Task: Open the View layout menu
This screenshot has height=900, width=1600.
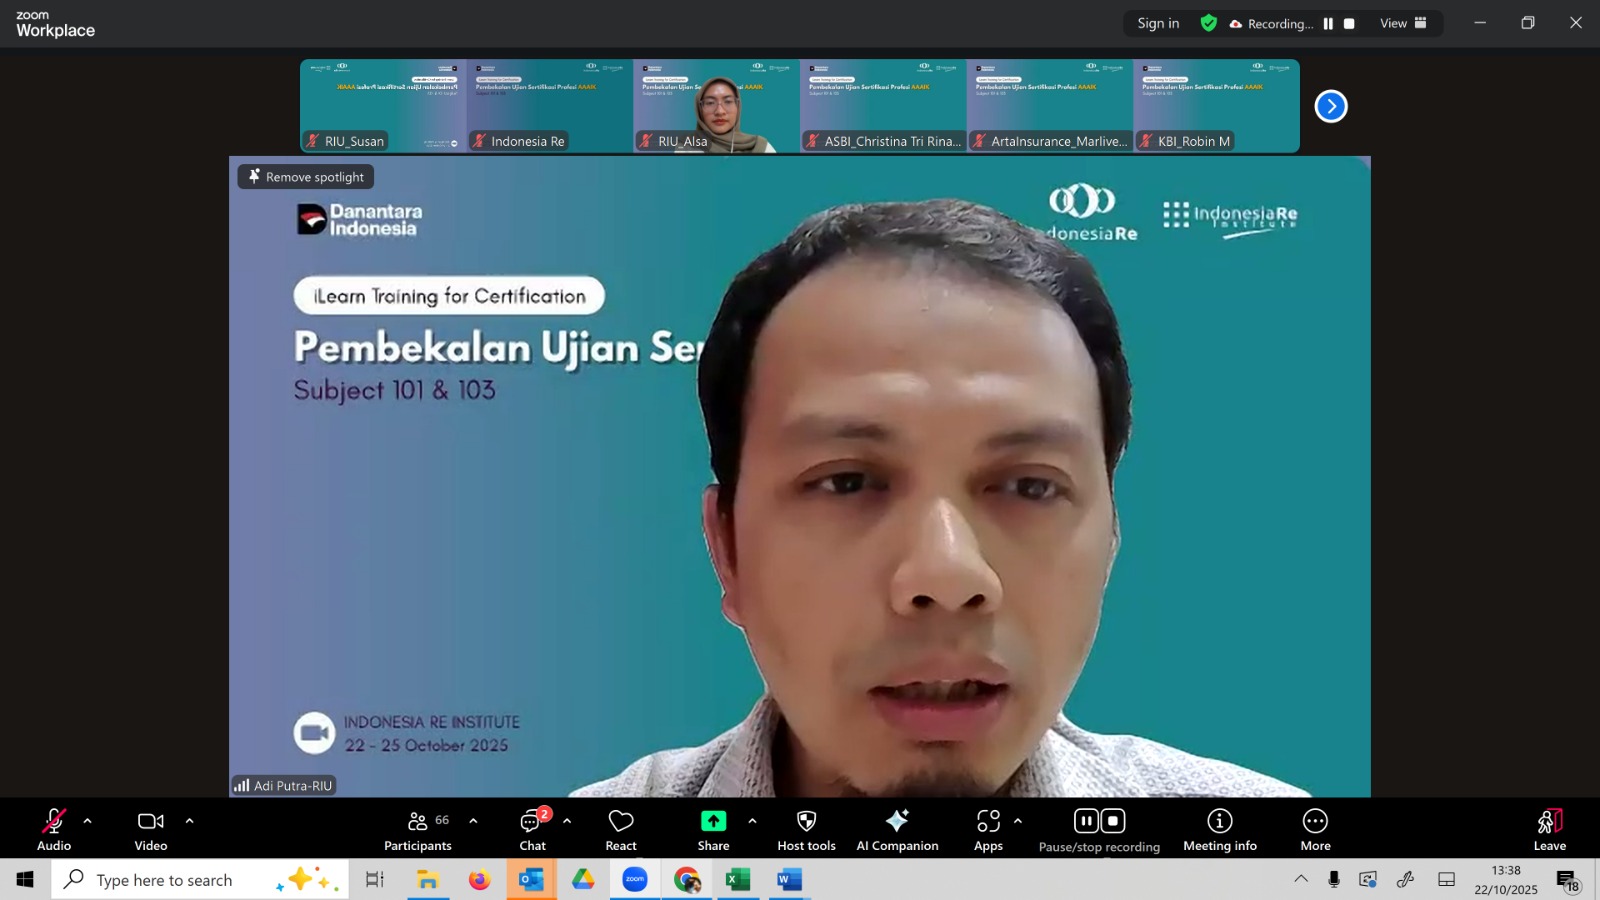Action: click(1403, 24)
